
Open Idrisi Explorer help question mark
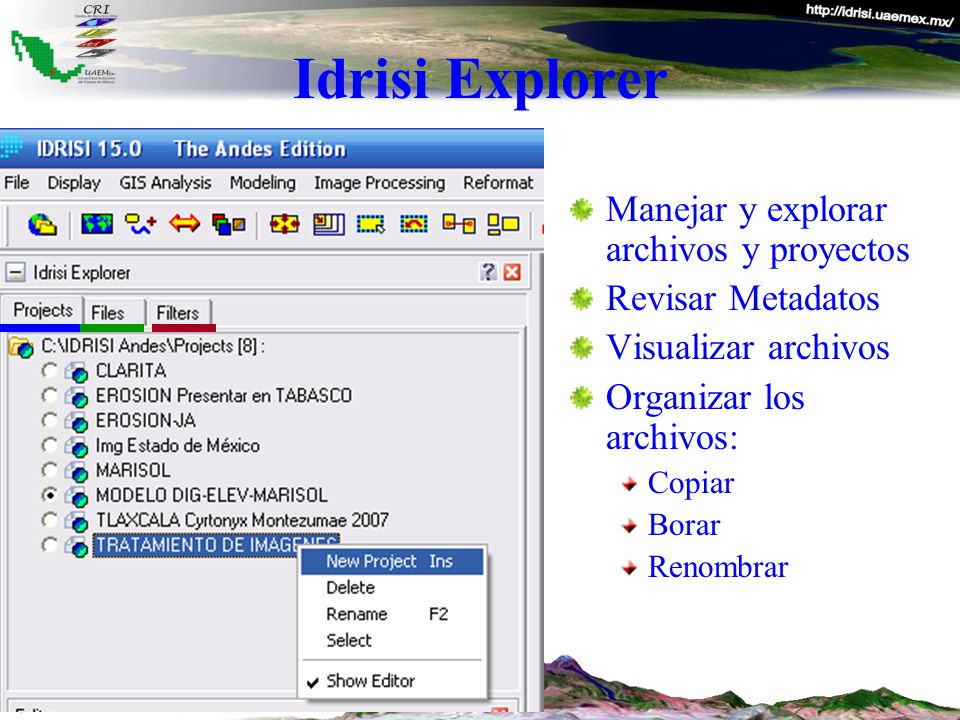click(489, 272)
